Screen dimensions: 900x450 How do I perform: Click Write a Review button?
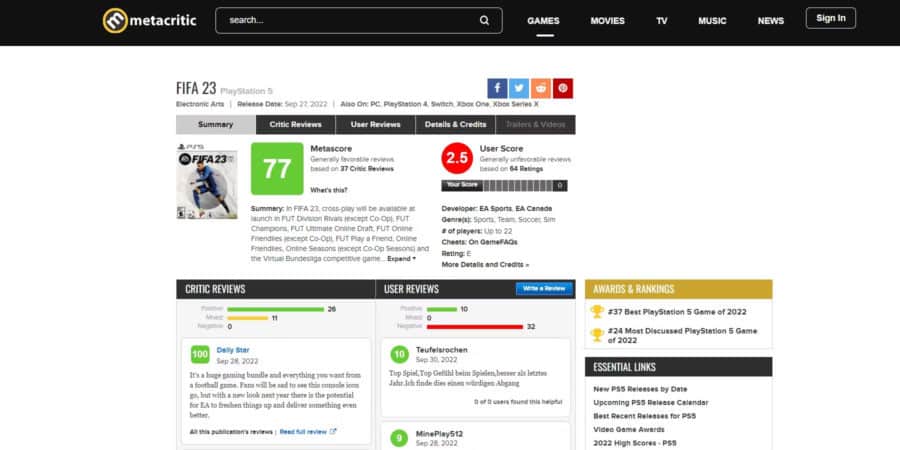544,289
